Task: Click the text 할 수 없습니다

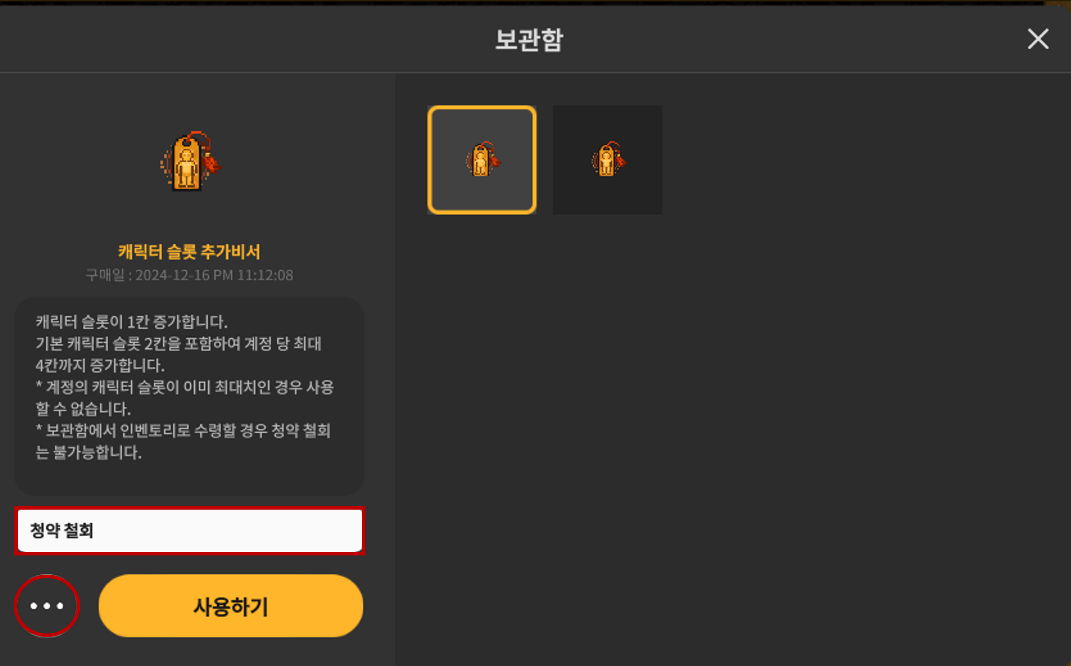Action: (x=83, y=409)
